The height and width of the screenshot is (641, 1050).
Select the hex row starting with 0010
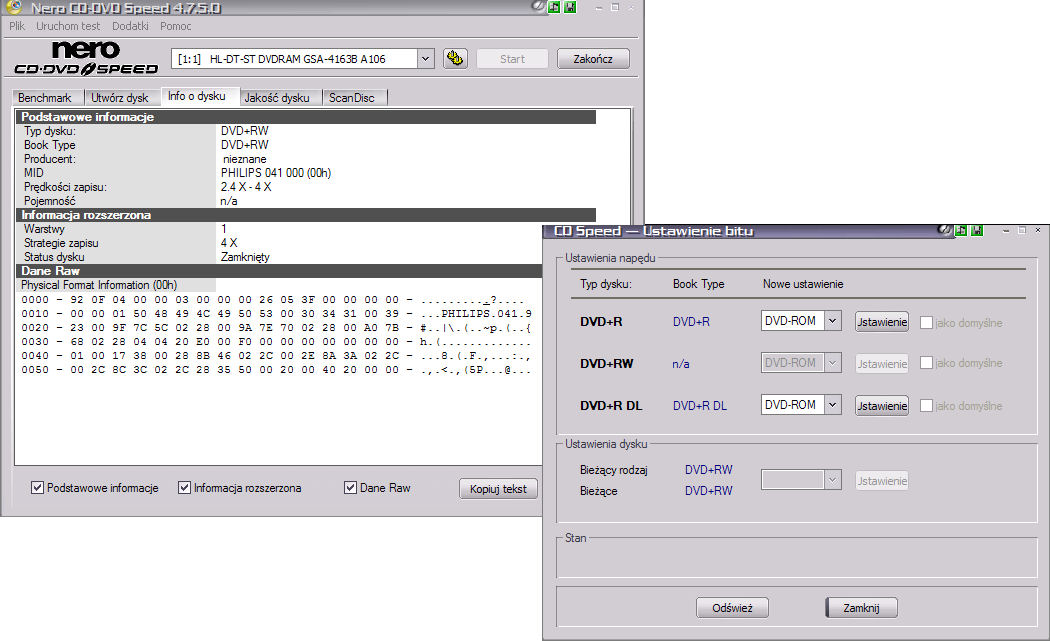(x=277, y=313)
